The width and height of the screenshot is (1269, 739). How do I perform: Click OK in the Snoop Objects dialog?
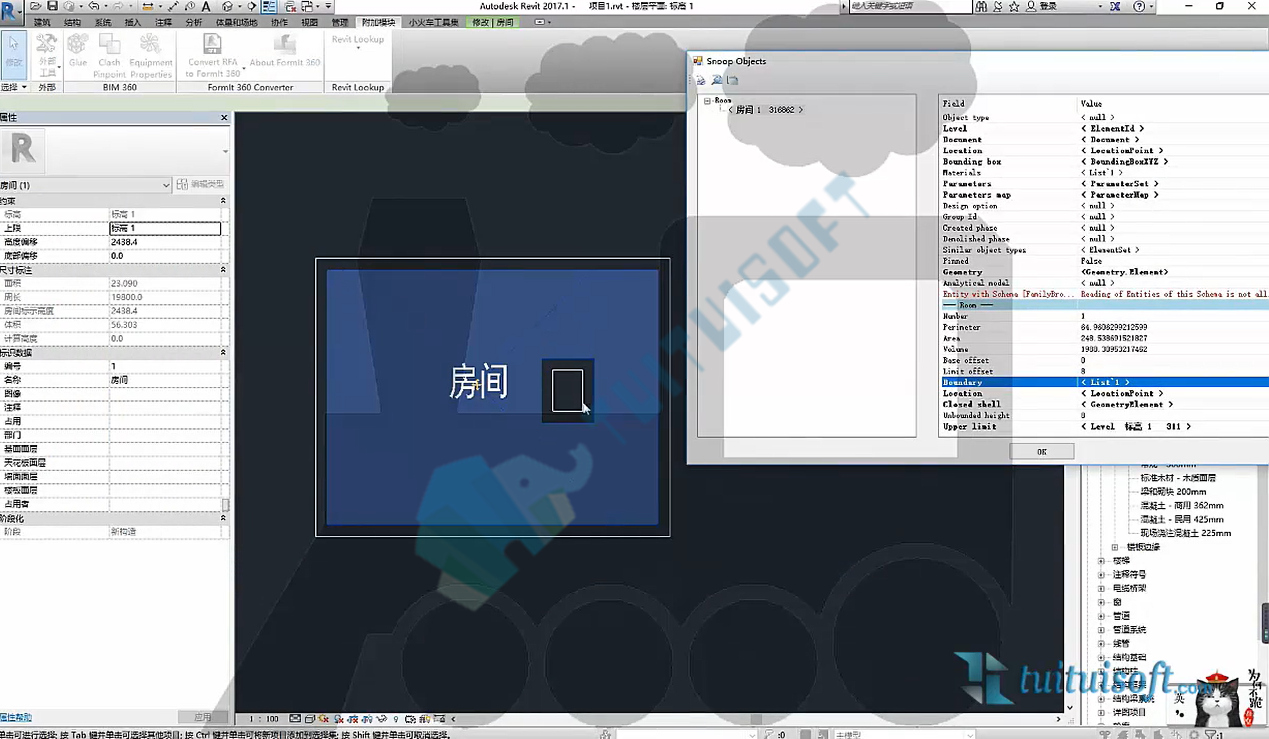[1041, 452]
